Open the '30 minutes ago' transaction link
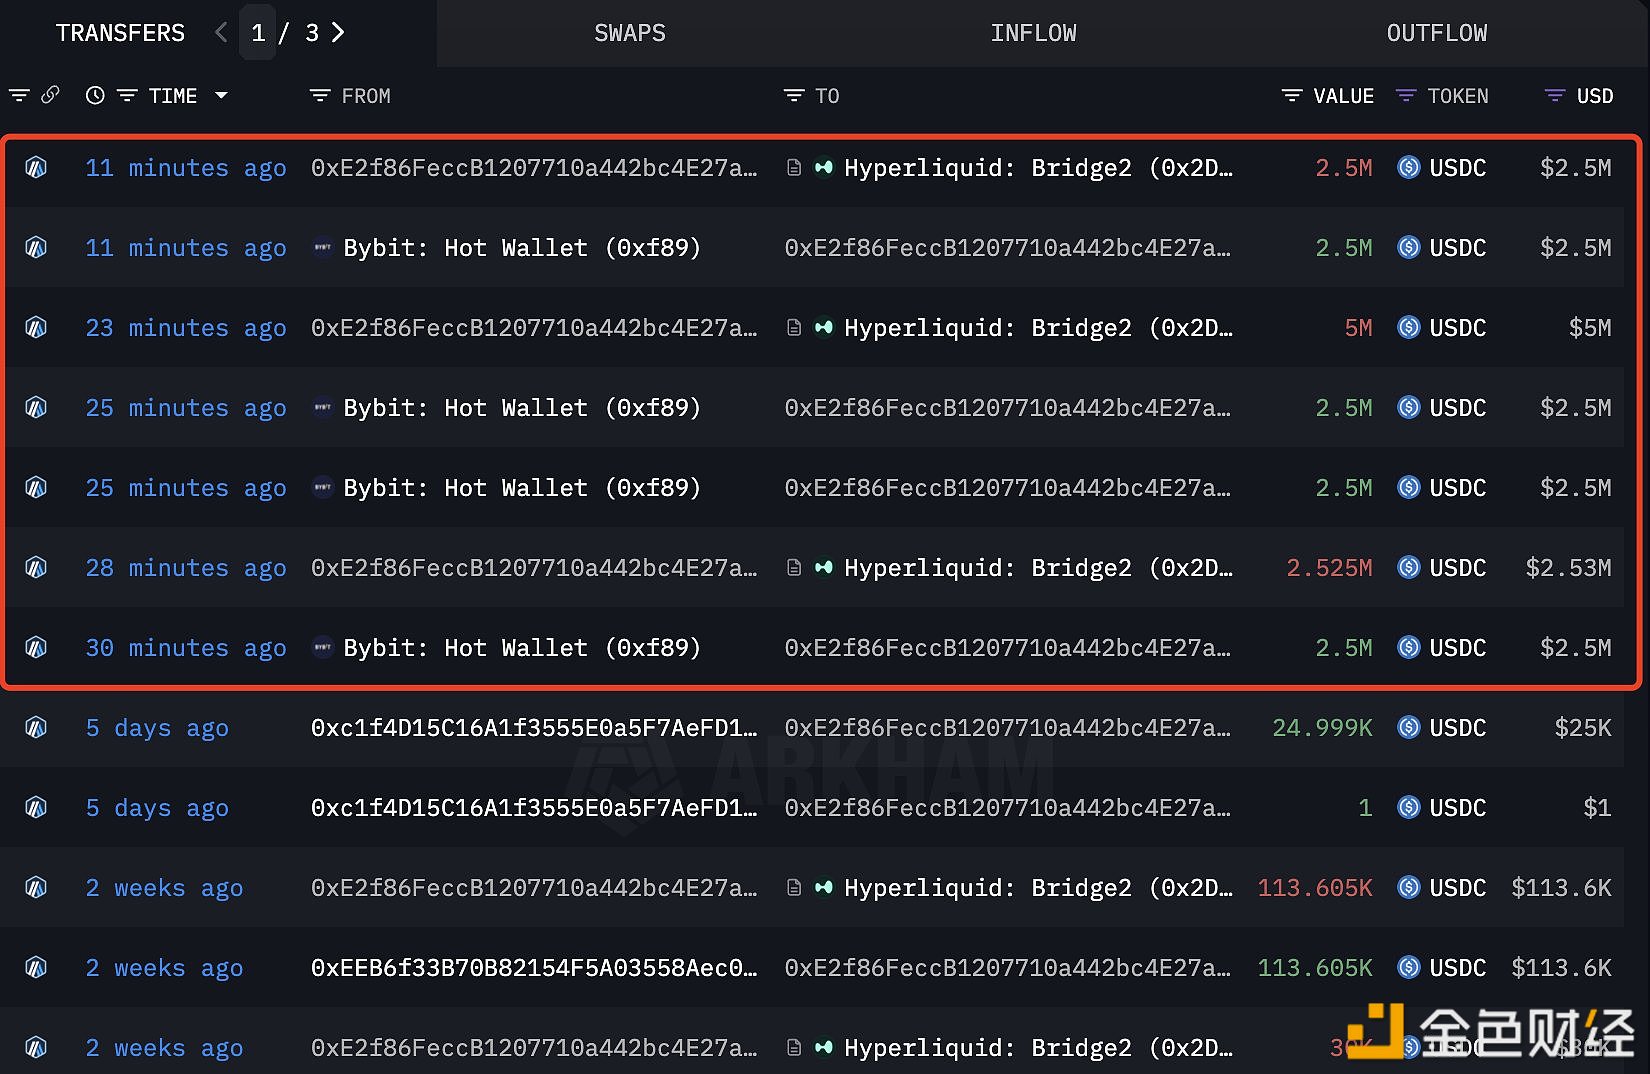Image resolution: width=1650 pixels, height=1074 pixels. click(186, 648)
